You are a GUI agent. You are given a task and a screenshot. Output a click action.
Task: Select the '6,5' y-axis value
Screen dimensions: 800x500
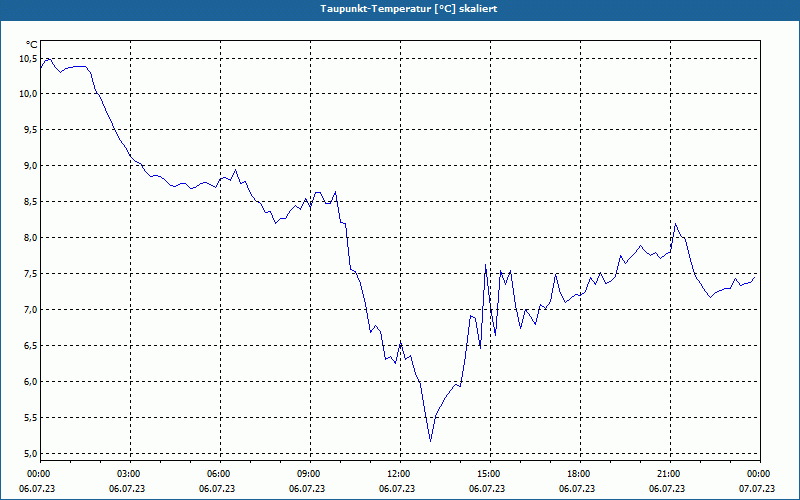click(x=30, y=346)
